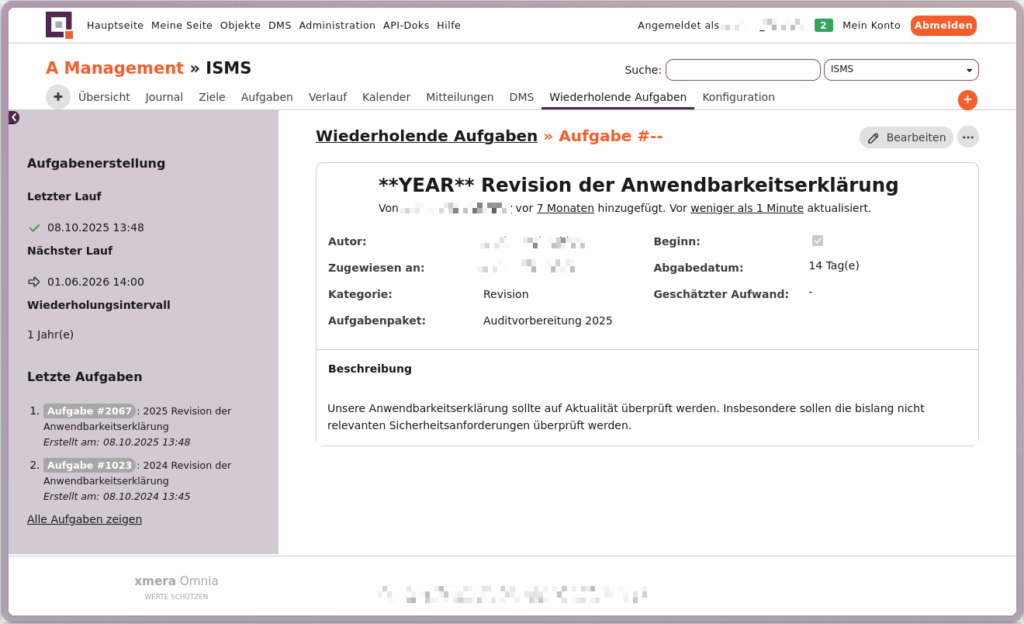The height and width of the screenshot is (624, 1024).
Task: Open Mein Konto in the header
Action: (x=871, y=25)
